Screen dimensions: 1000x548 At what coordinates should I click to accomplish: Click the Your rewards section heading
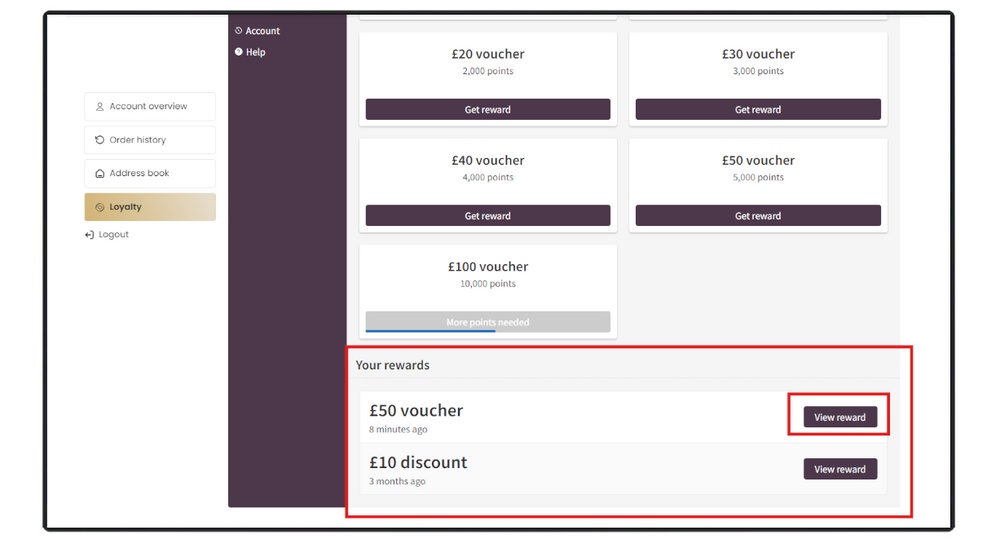393,365
